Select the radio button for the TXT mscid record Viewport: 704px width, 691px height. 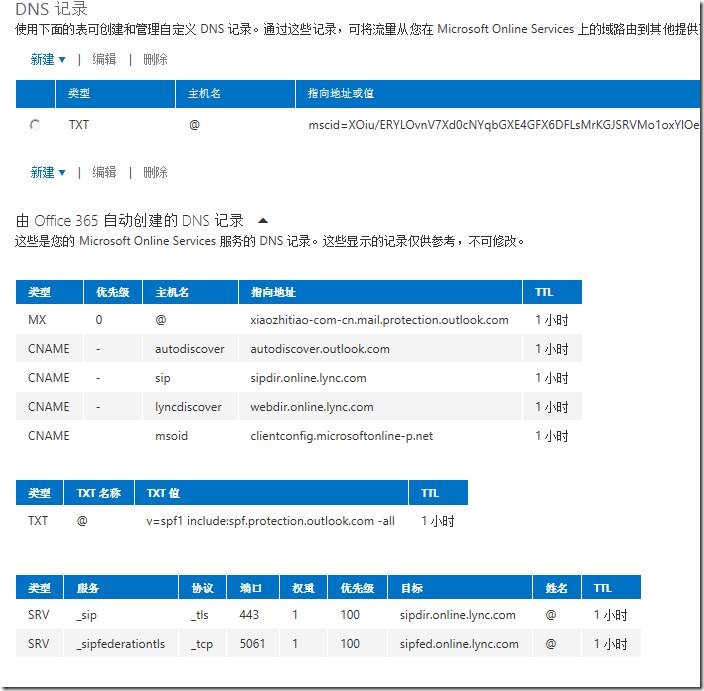click(x=35, y=125)
